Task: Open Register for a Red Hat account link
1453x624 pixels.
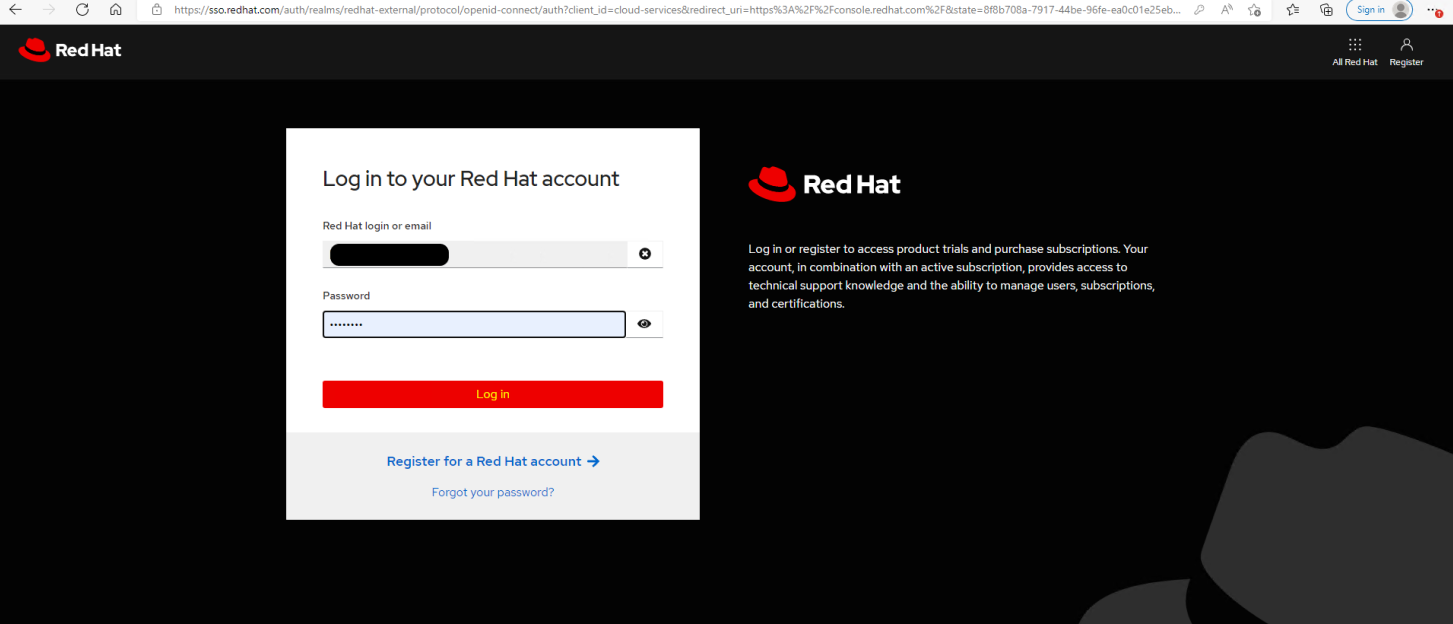Action: [493, 461]
